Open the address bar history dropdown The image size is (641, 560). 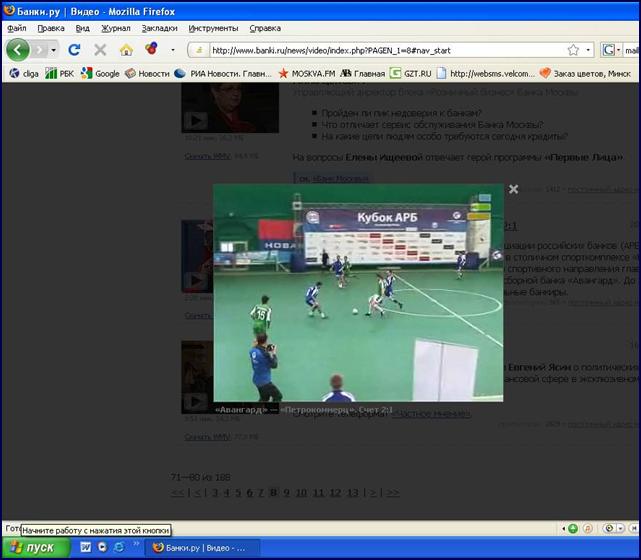coord(588,50)
